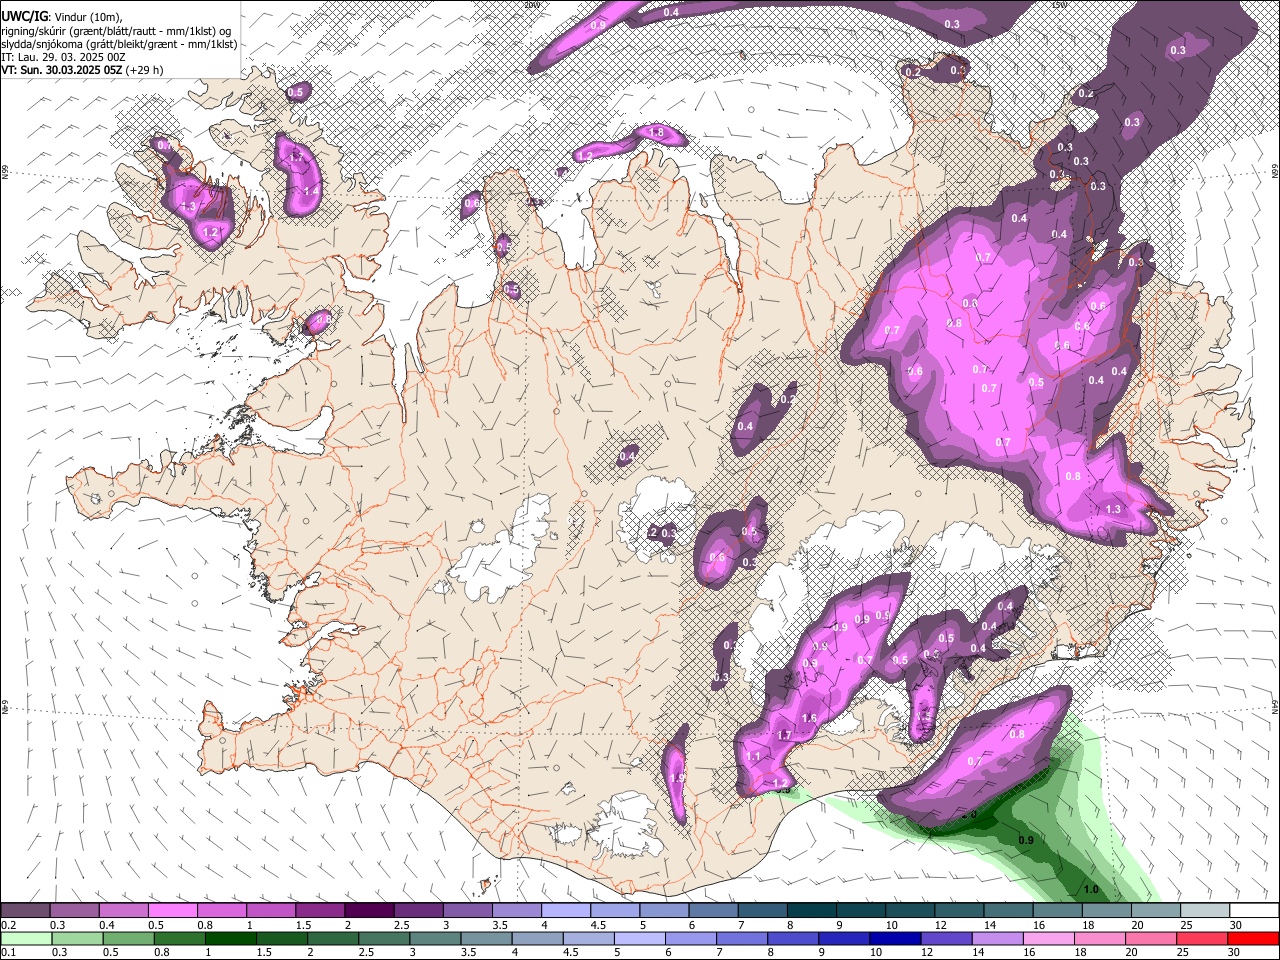This screenshot has height=960, width=1280.
Task: Click the 1.0 rain value in green area
Action: (1091, 889)
